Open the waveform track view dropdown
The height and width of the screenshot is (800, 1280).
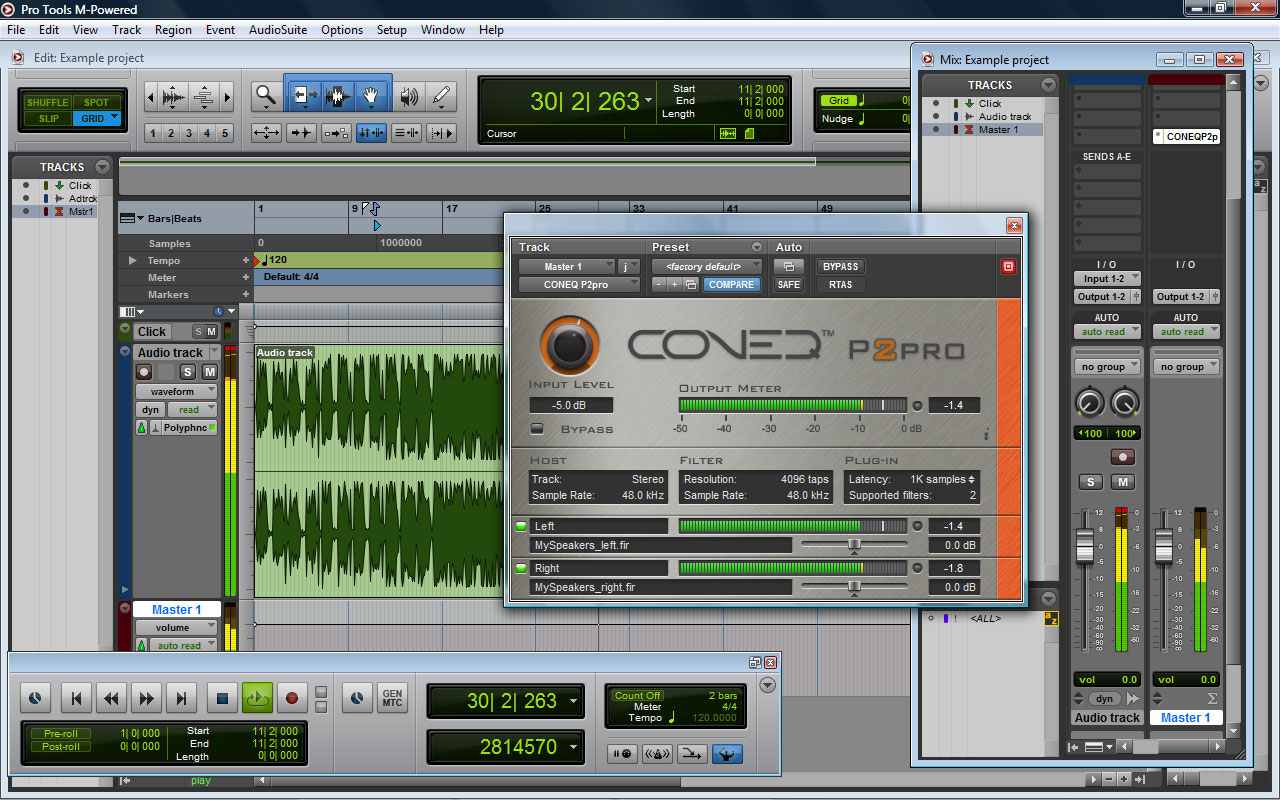(x=177, y=392)
